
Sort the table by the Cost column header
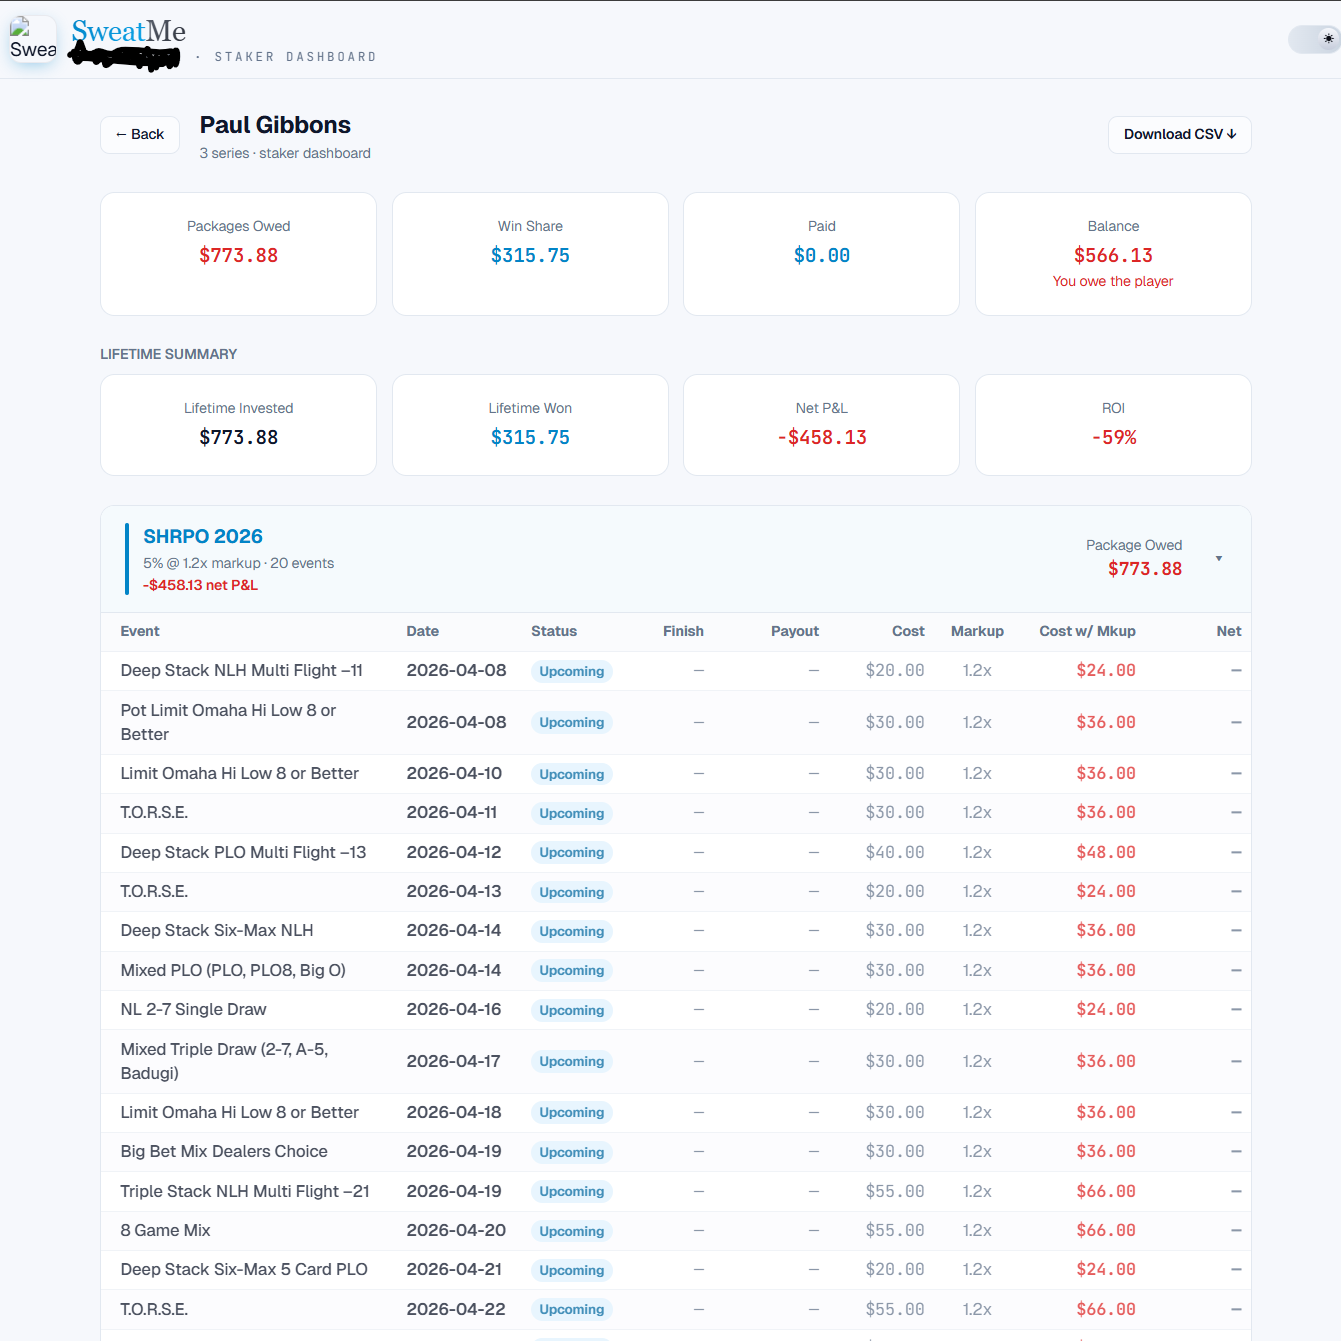pos(907,631)
